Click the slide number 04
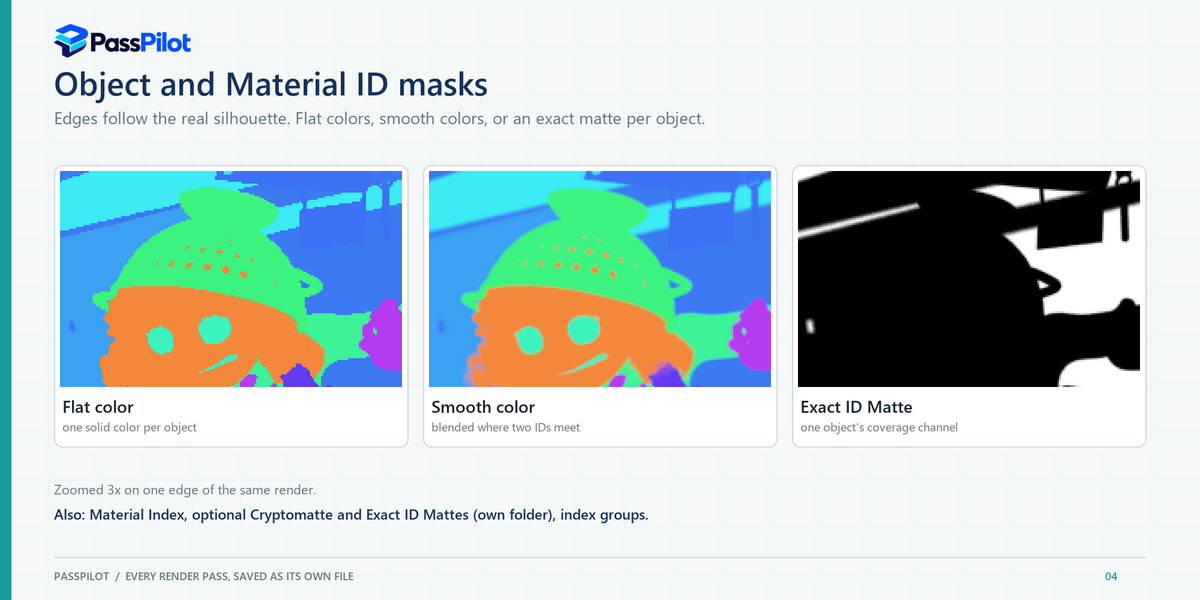Viewport: 1200px width, 600px height. (1111, 576)
